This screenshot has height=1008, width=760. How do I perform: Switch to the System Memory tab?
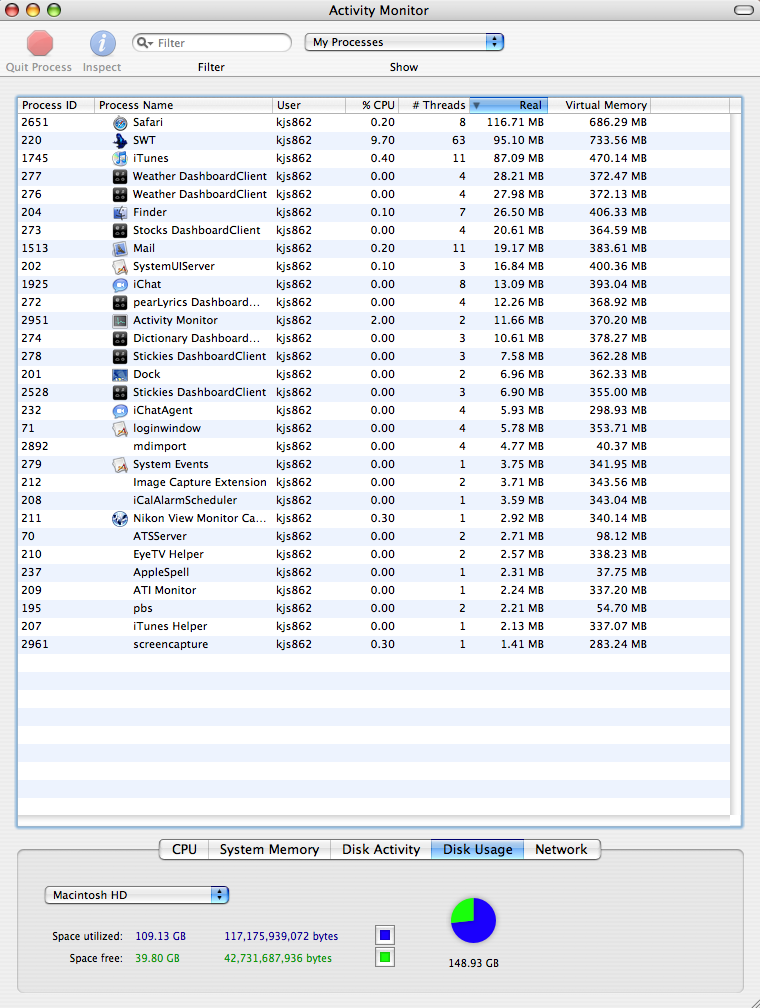click(x=269, y=849)
